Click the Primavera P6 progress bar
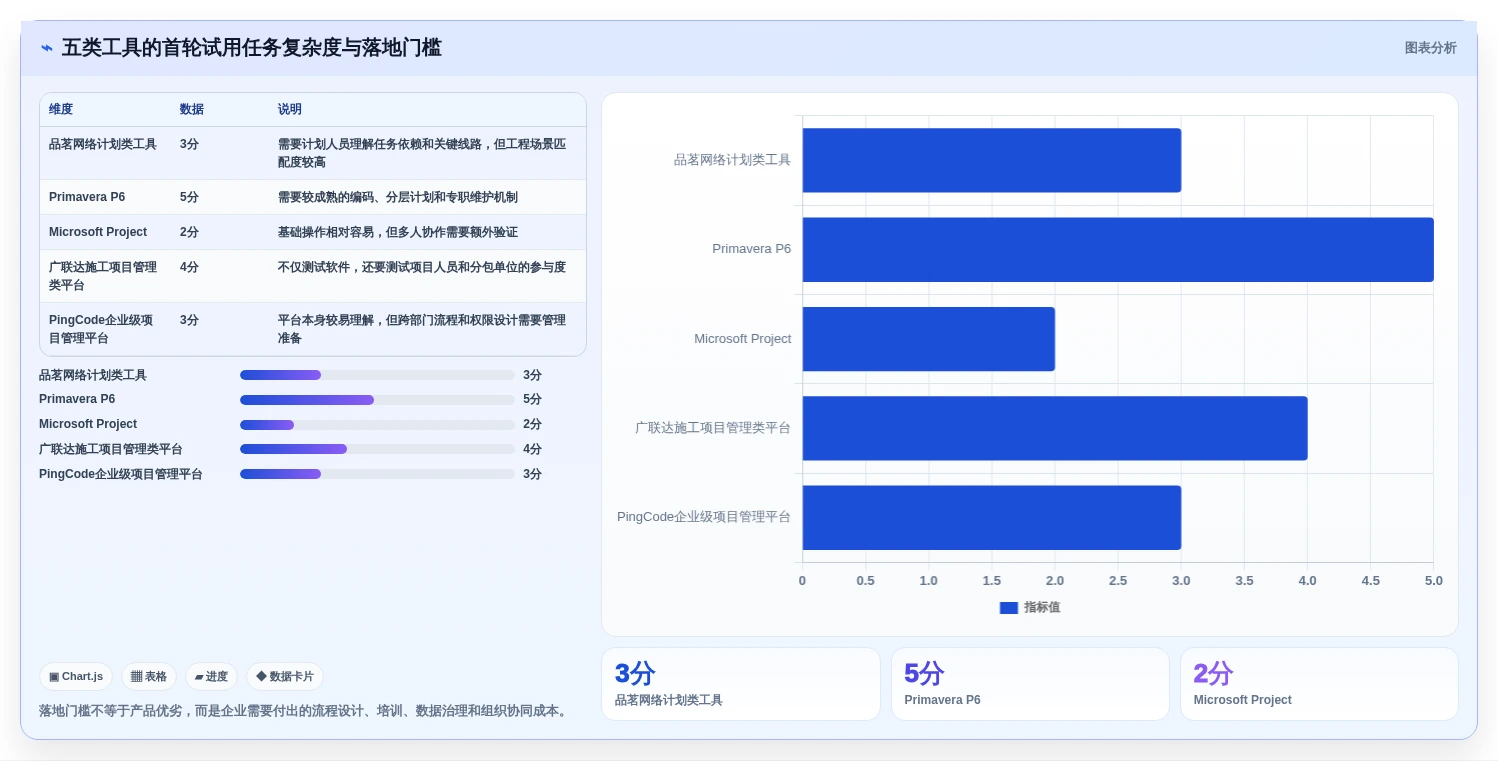This screenshot has height=761, width=1498. 377,400
